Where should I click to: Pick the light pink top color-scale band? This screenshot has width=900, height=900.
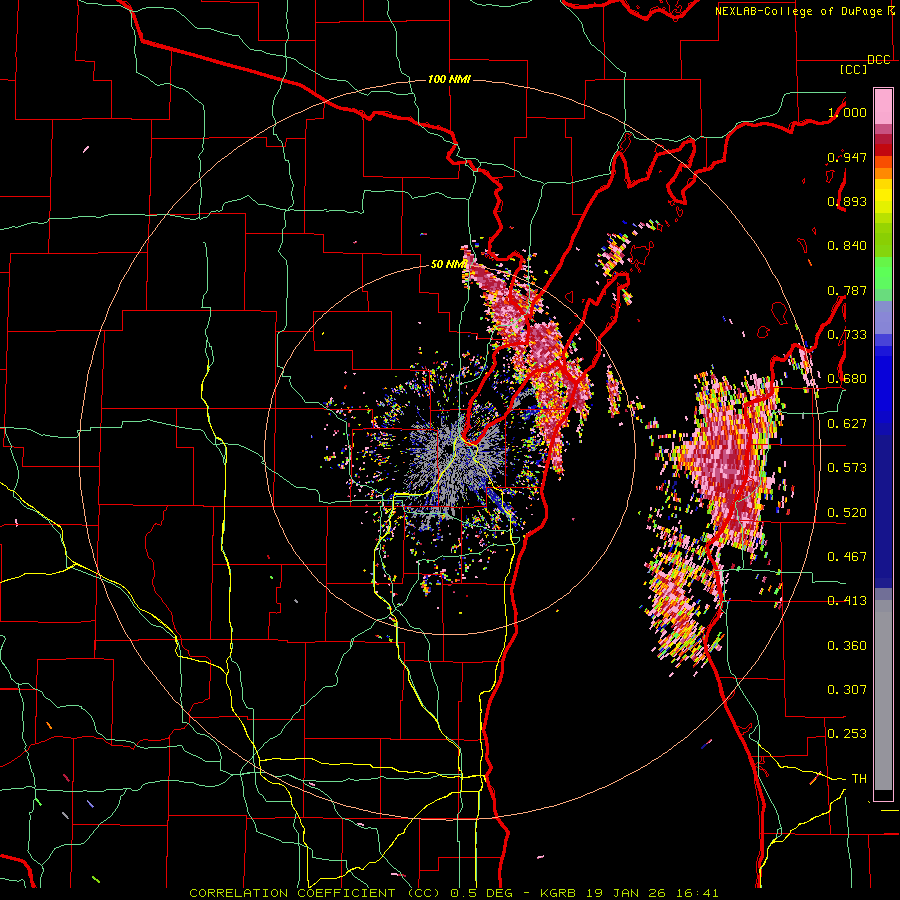pyautogui.click(x=883, y=107)
